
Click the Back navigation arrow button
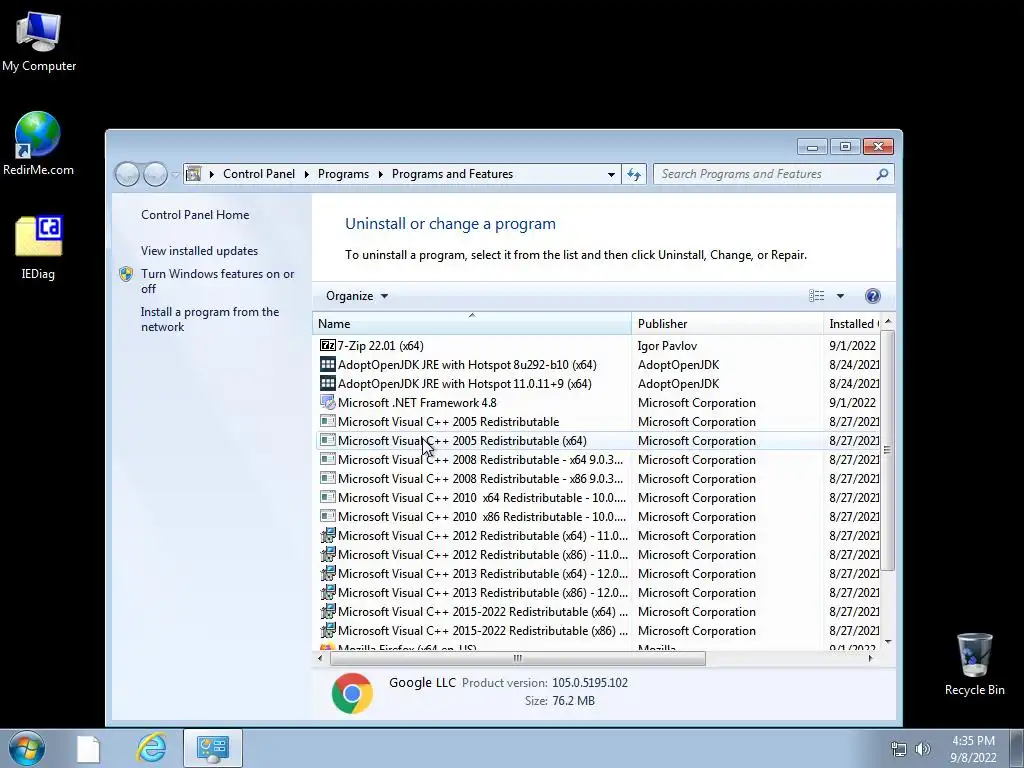point(127,174)
